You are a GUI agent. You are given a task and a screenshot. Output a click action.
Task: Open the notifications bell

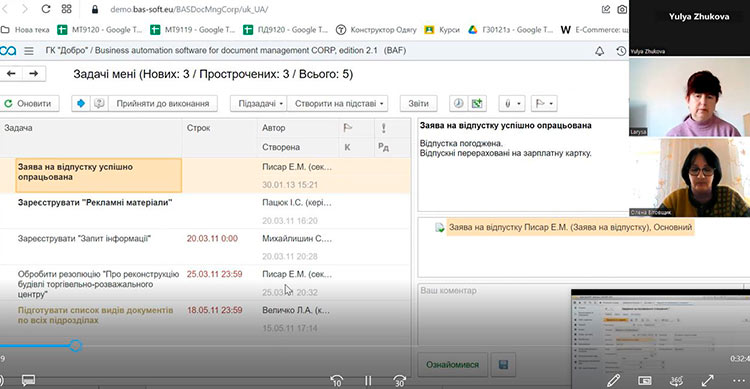click(x=599, y=51)
